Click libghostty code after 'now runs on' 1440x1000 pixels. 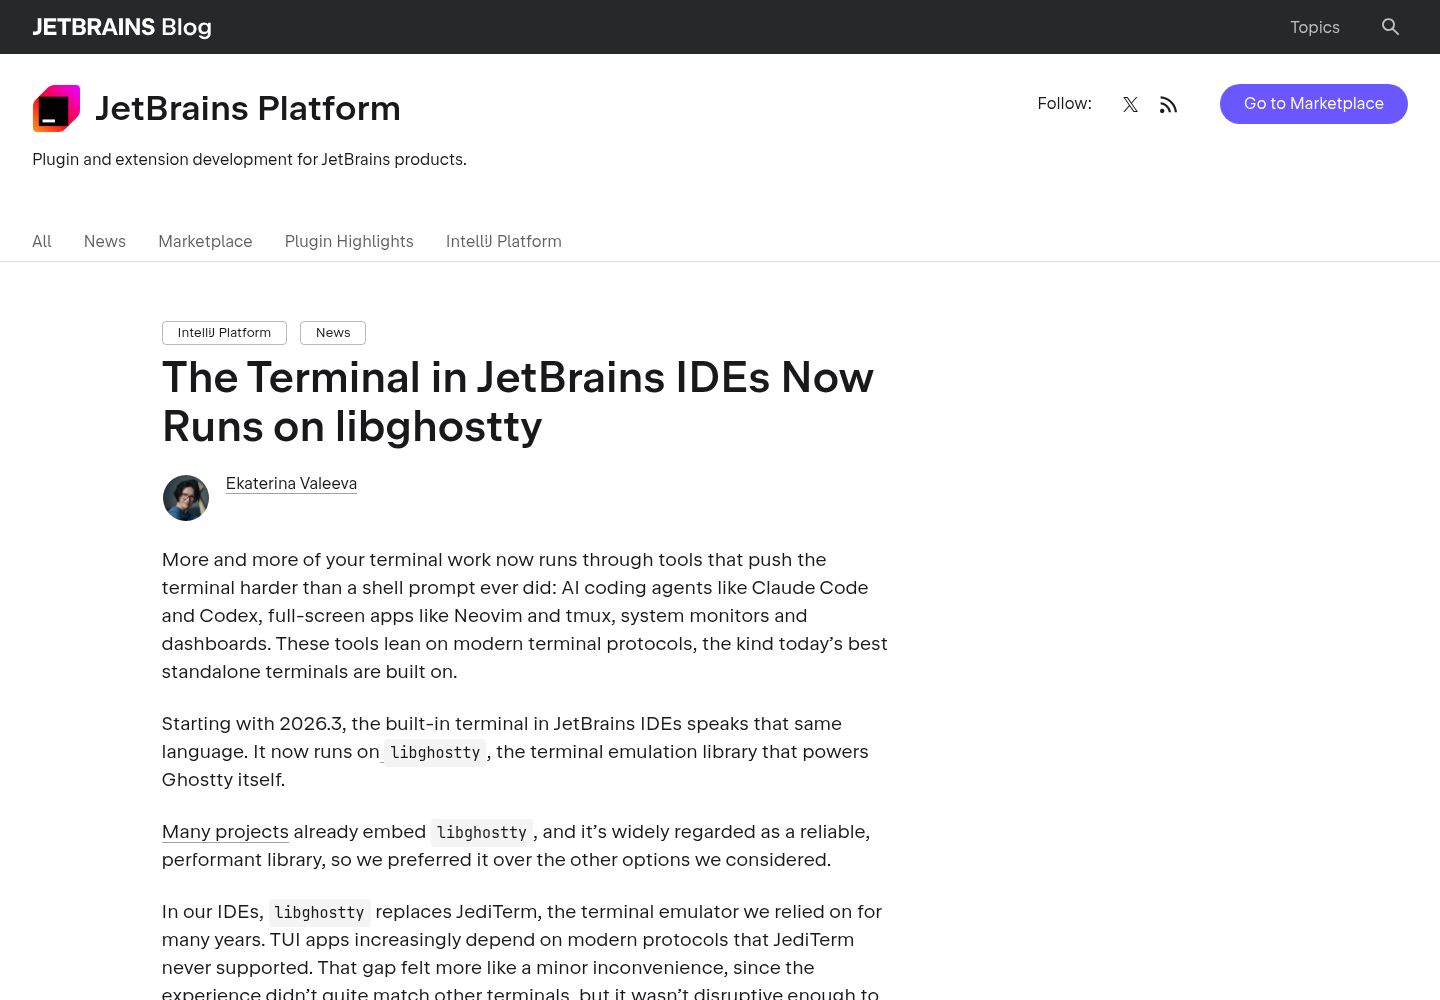pos(435,753)
